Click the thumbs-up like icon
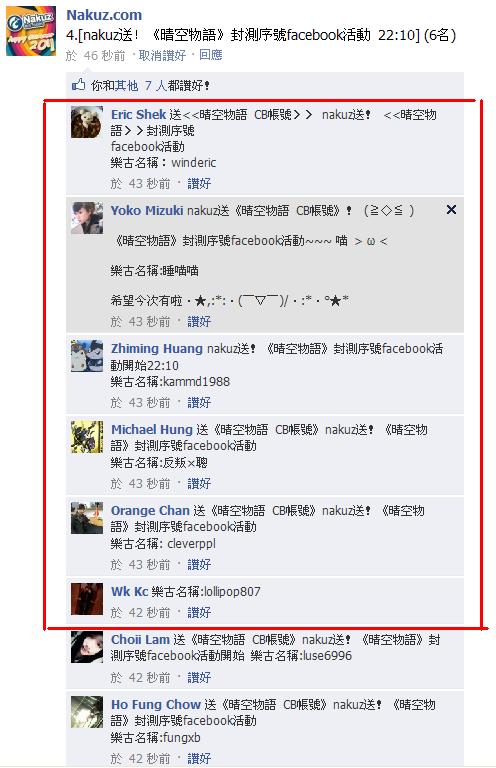The width and height of the screenshot is (496, 768). coord(78,85)
